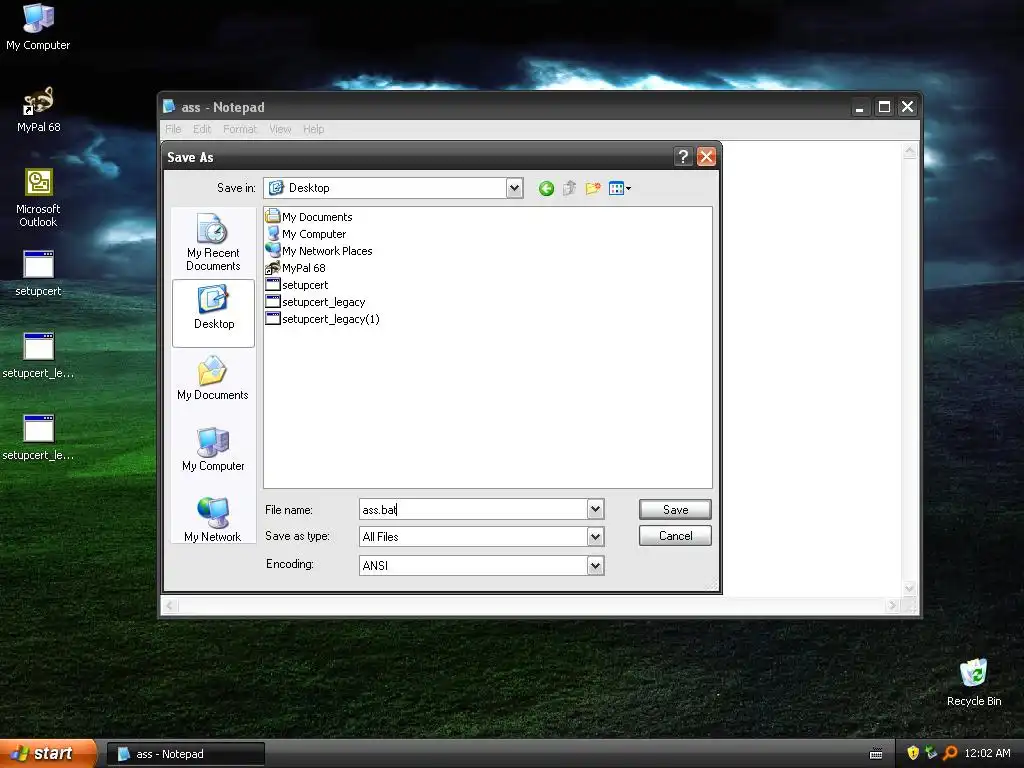Select My Computer in the file list

click(306, 234)
